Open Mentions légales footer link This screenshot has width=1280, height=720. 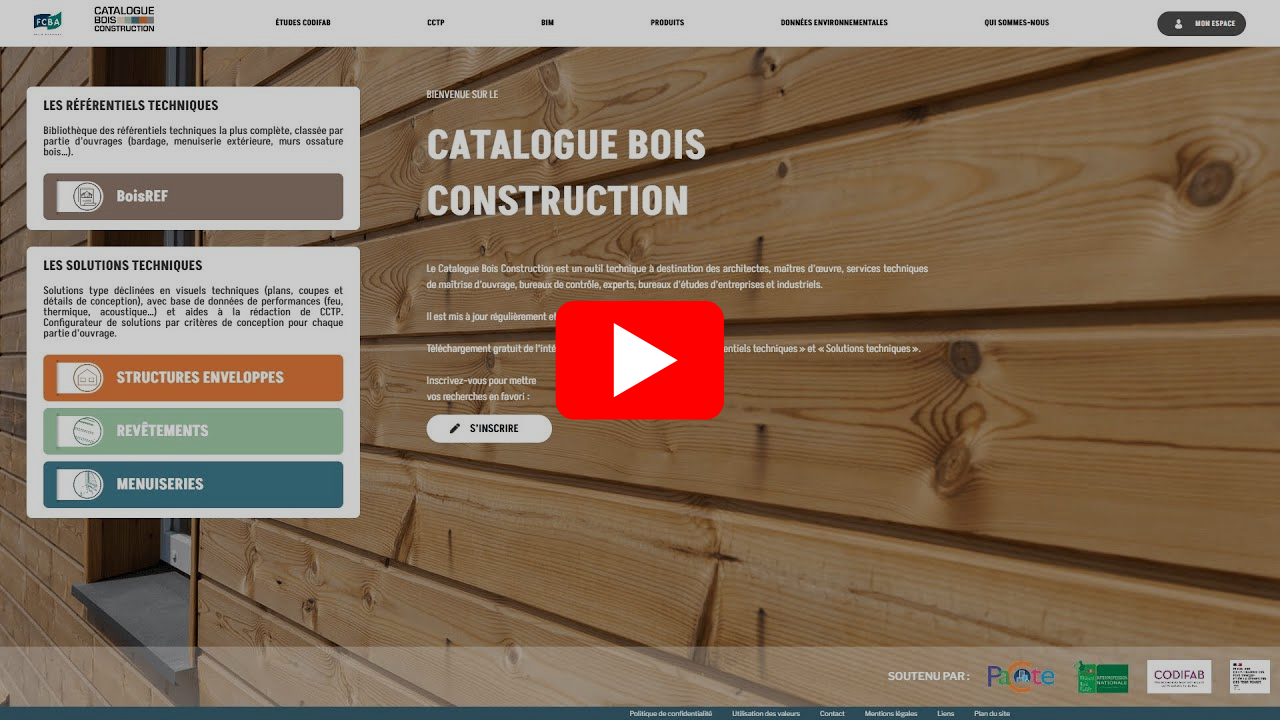pos(891,714)
